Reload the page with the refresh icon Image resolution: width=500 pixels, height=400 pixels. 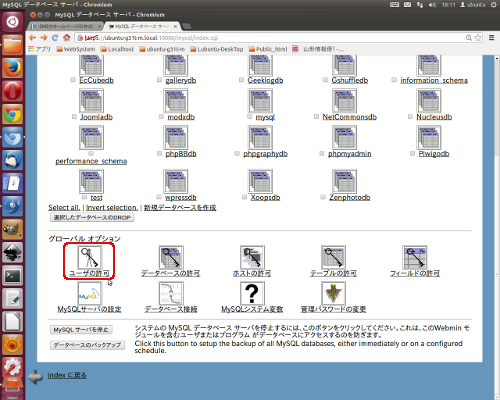[55, 38]
